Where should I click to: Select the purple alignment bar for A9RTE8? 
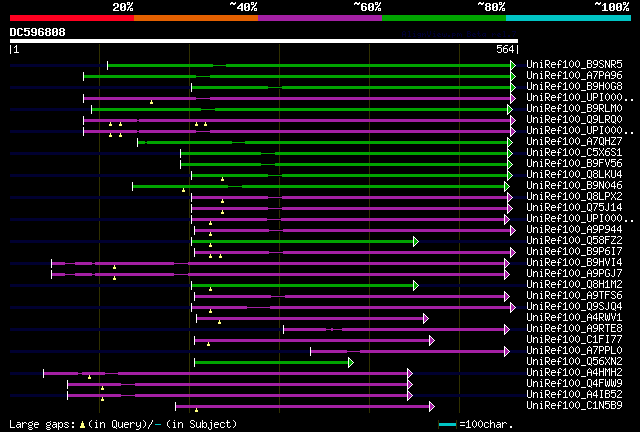(394, 330)
